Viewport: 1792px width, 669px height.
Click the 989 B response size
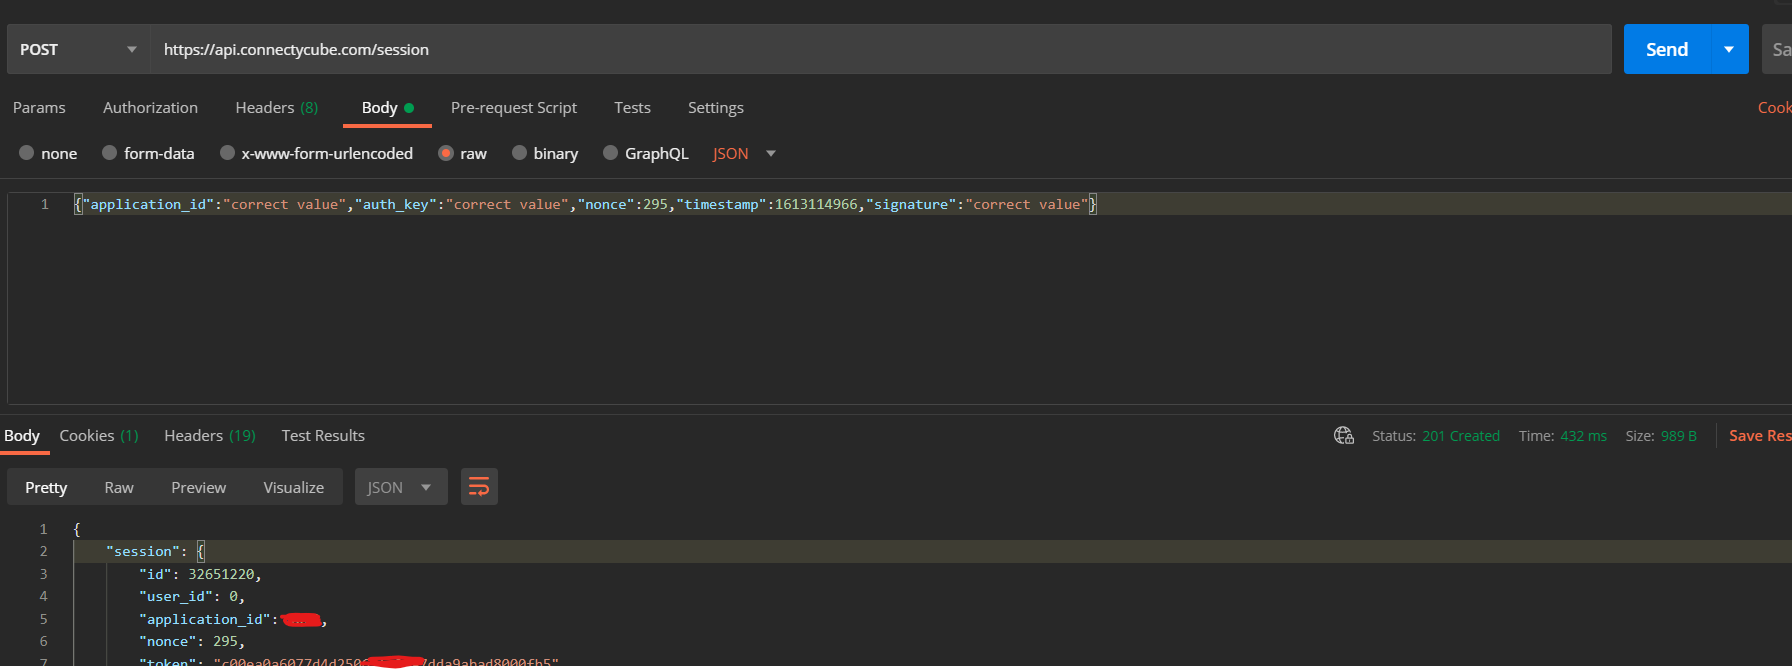(x=1679, y=436)
